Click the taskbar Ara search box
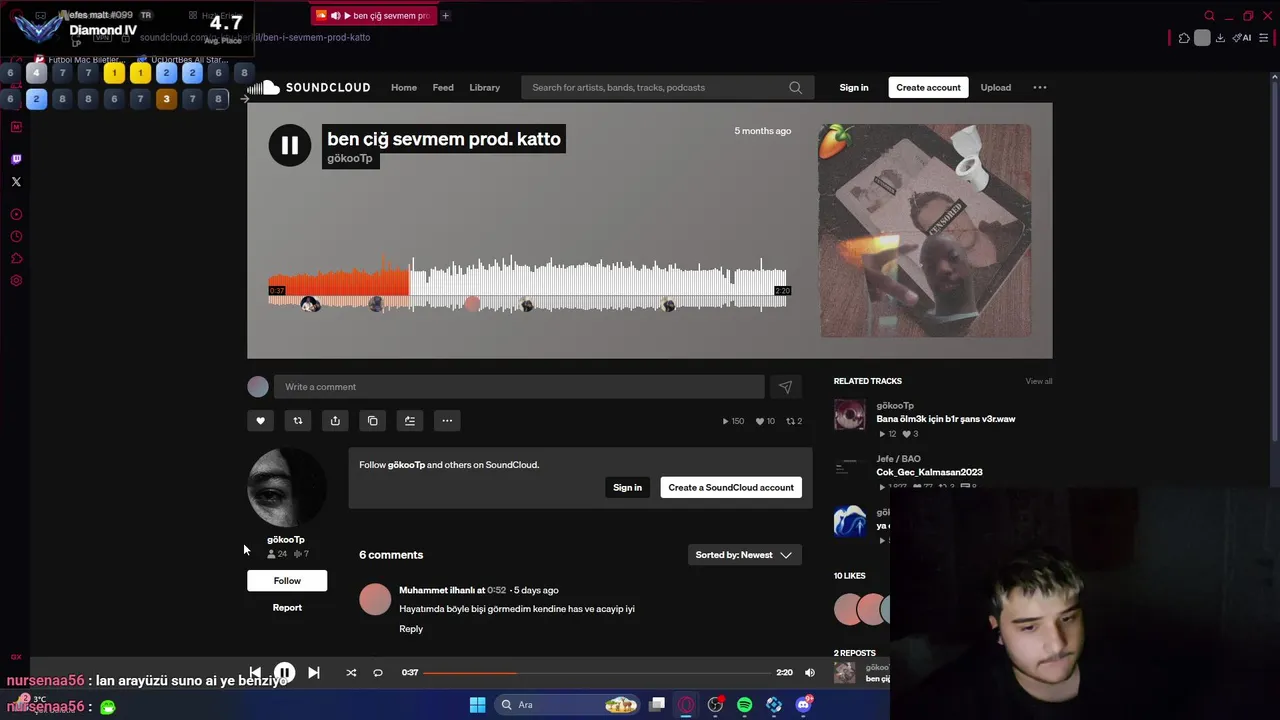The image size is (1280, 720). click(568, 705)
